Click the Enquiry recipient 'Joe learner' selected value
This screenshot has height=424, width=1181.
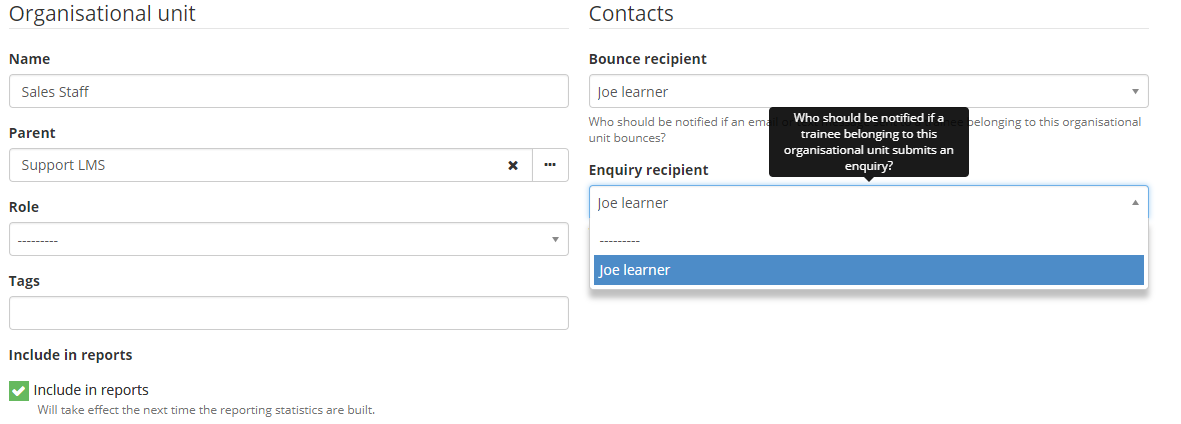634,203
